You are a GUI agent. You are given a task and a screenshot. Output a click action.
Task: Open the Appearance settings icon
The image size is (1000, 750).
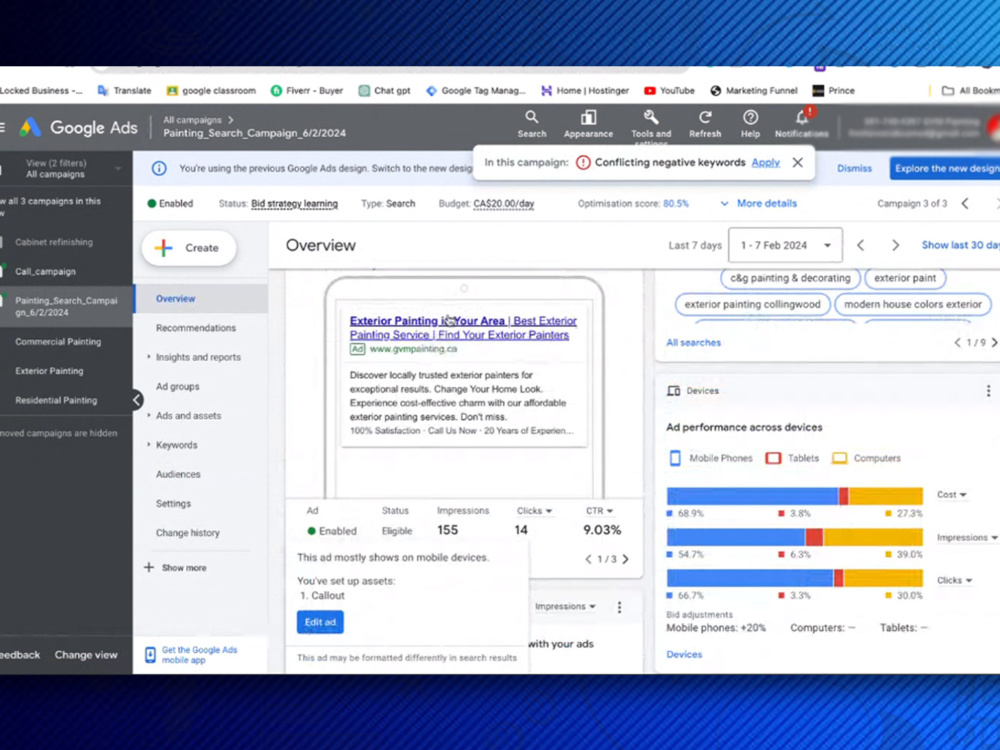coord(588,124)
